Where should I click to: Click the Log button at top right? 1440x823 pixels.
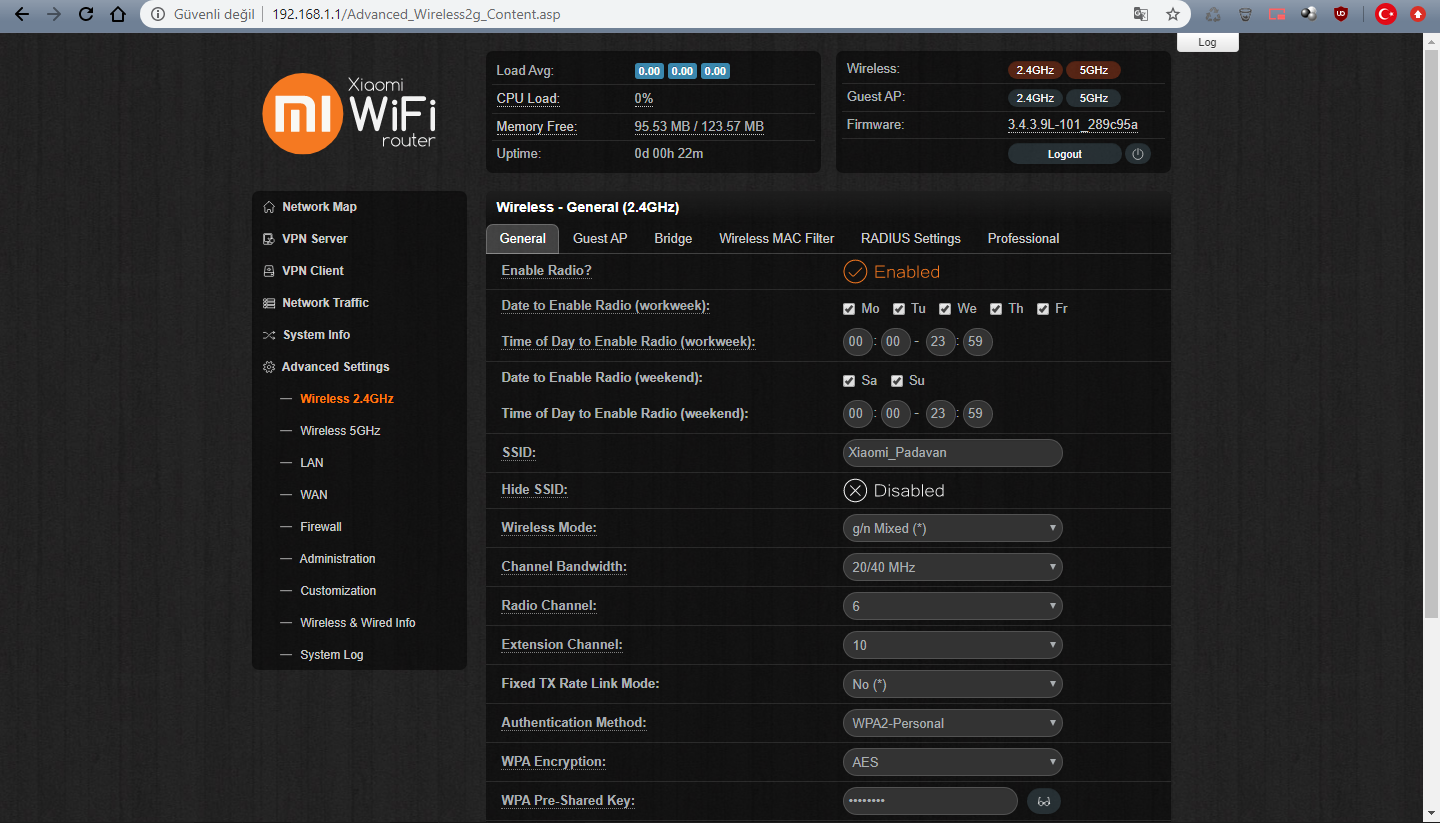coord(1207,42)
